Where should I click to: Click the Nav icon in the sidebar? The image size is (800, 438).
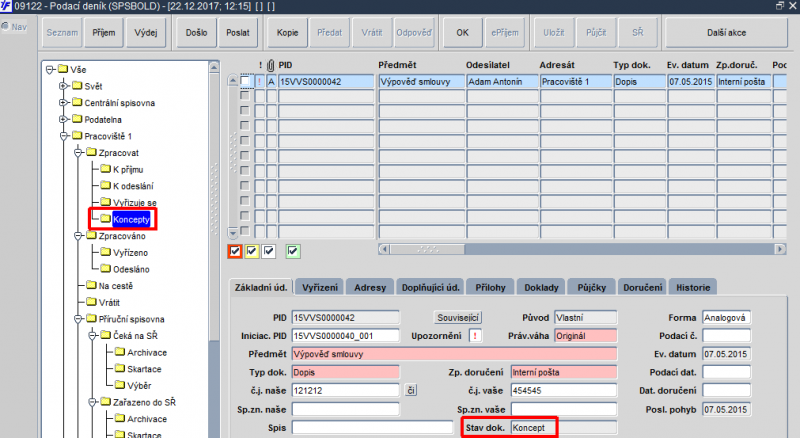pos(5,27)
